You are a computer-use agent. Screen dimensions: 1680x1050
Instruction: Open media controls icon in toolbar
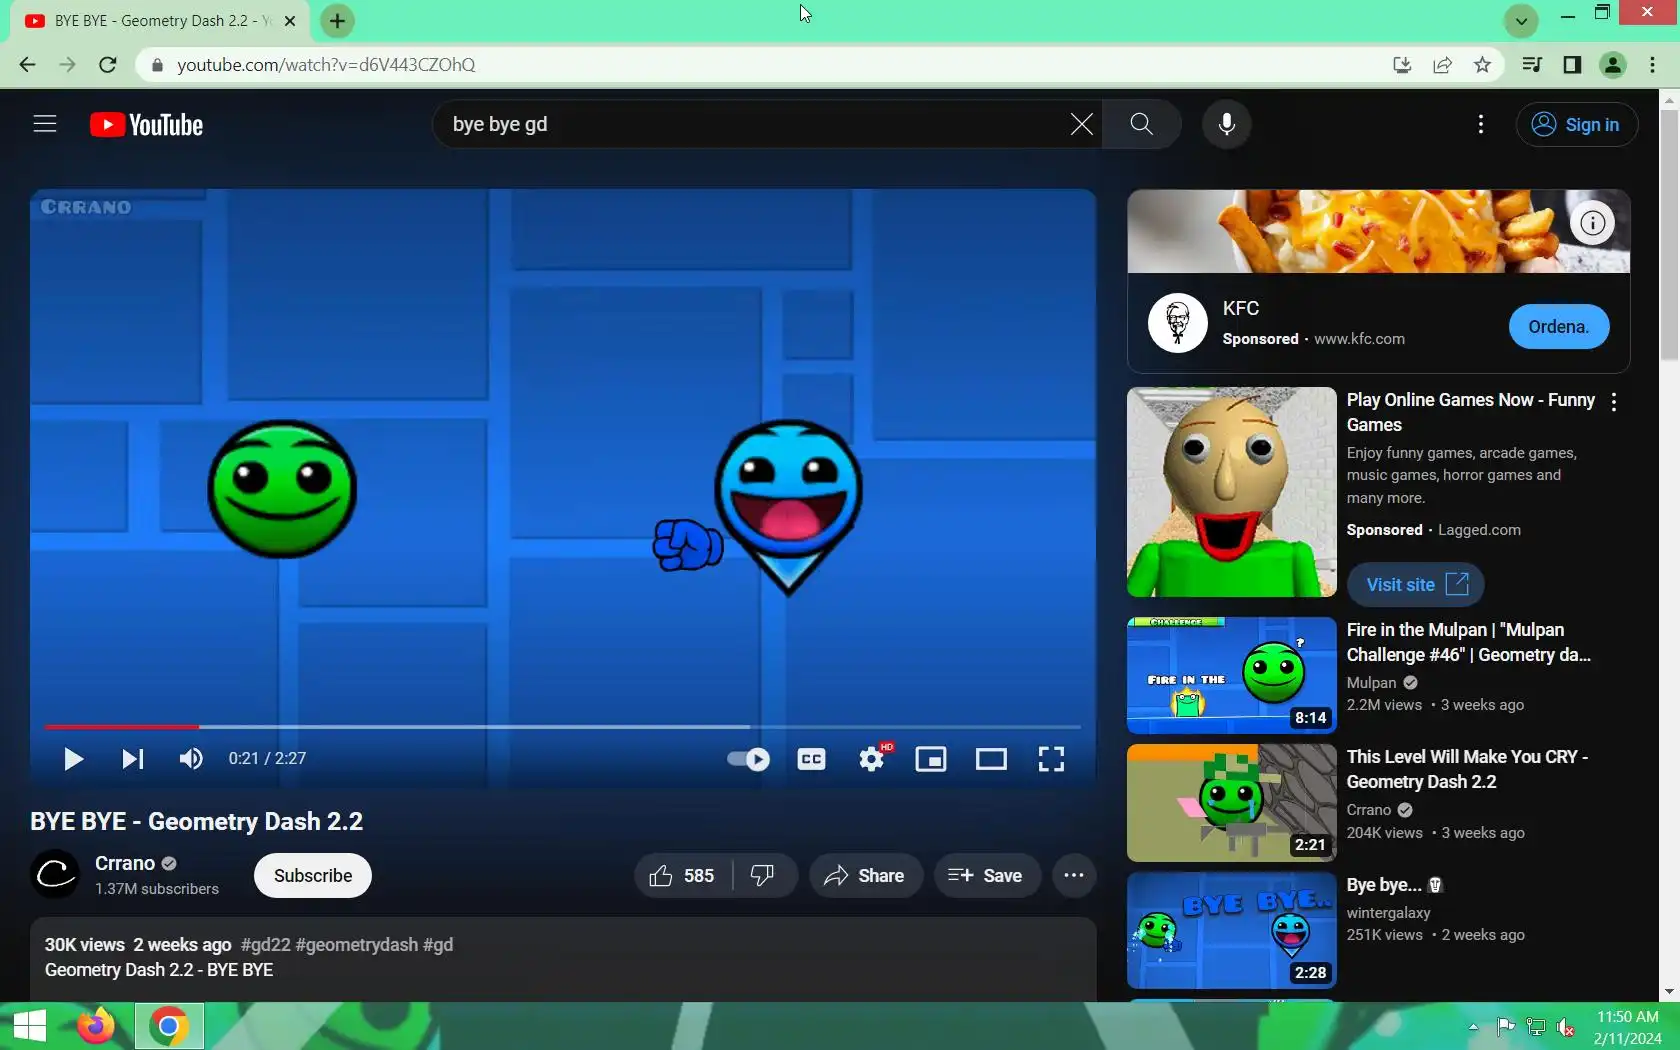[1531, 65]
